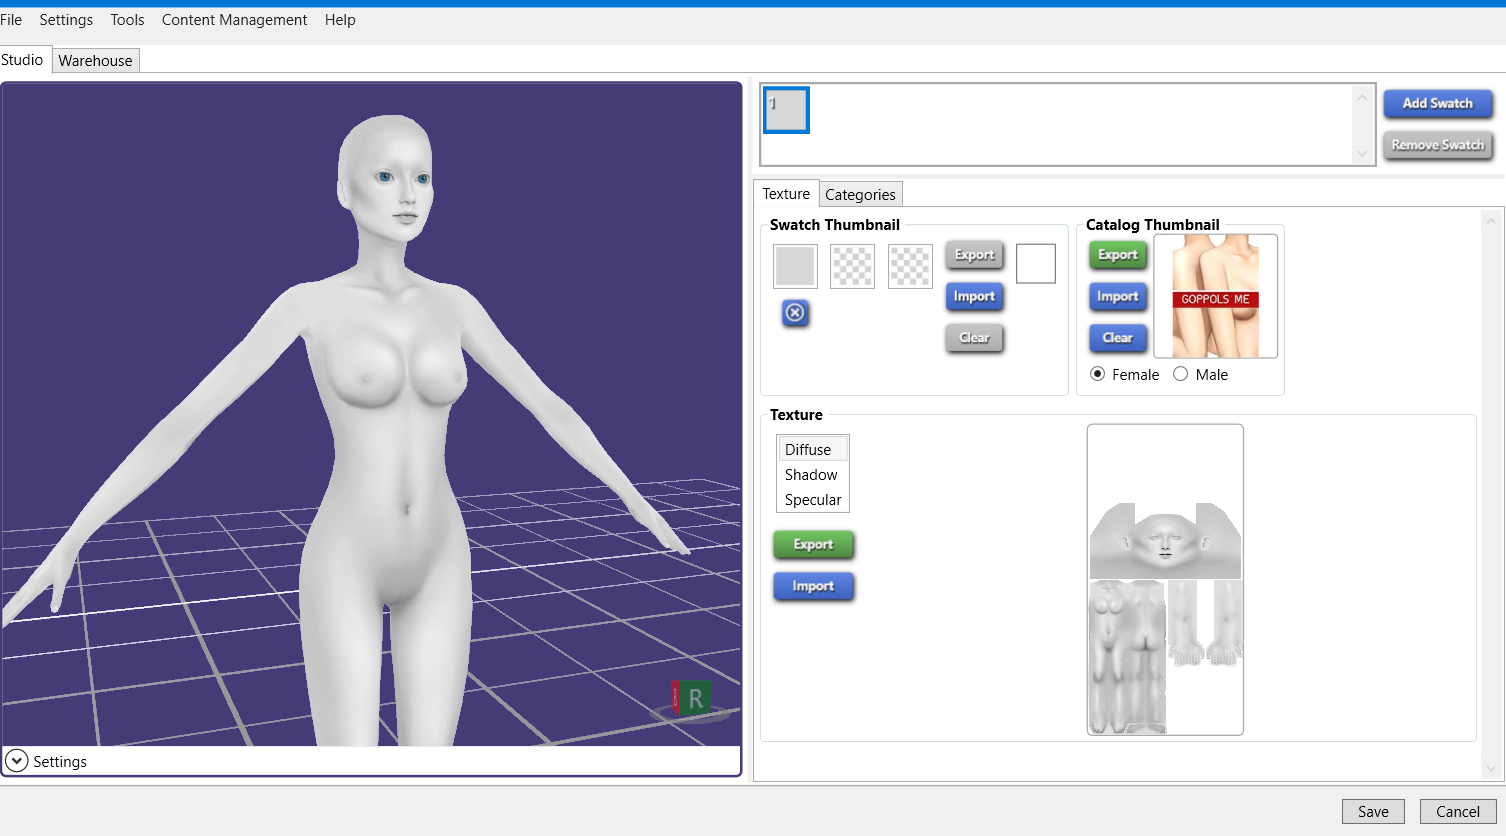Image resolution: width=1506 pixels, height=836 pixels.
Task: Click the Remove Swatch button
Action: click(x=1438, y=145)
